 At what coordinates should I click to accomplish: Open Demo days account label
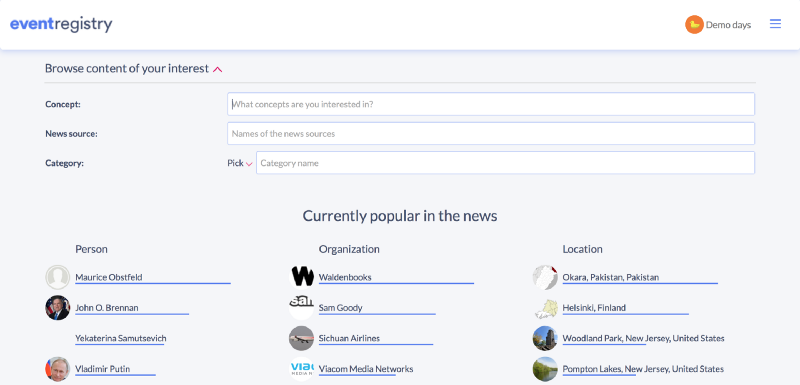click(728, 25)
